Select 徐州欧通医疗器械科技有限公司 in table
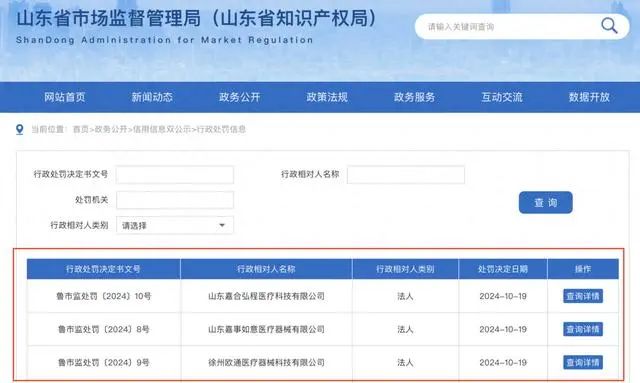Viewport: 640px width, 383px height. (x=266, y=362)
